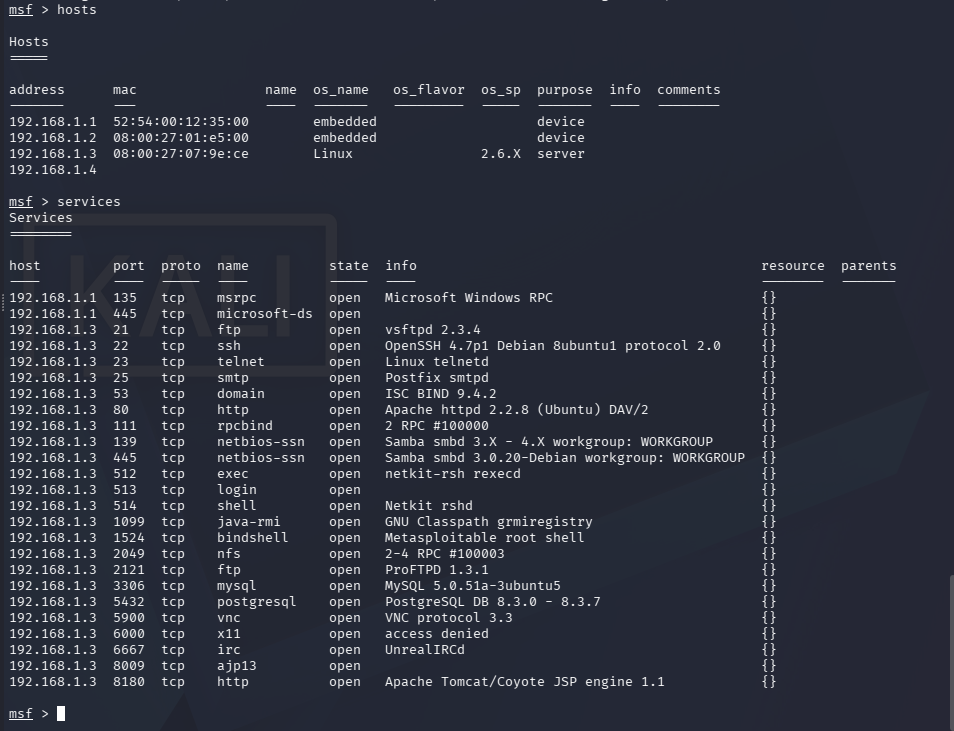Click port number 8180
The width and height of the screenshot is (954, 731).
coord(128,682)
